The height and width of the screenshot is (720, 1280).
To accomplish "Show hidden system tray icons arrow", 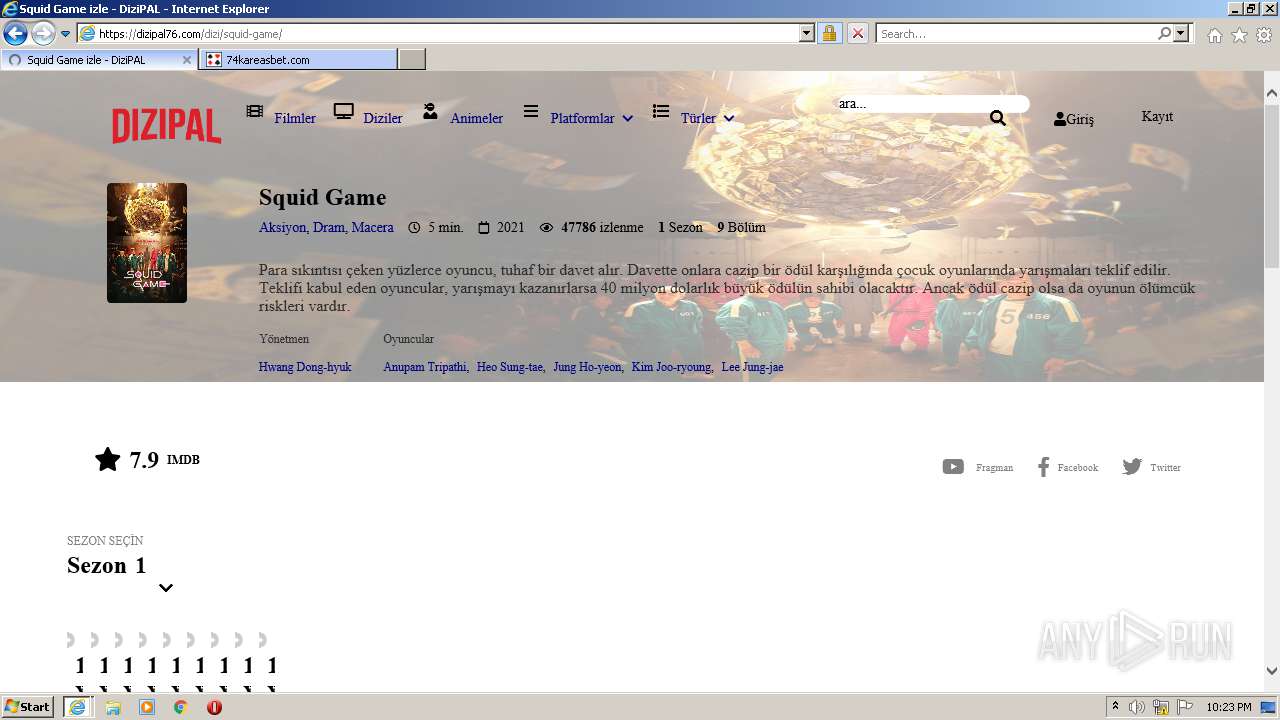I will click(1115, 706).
